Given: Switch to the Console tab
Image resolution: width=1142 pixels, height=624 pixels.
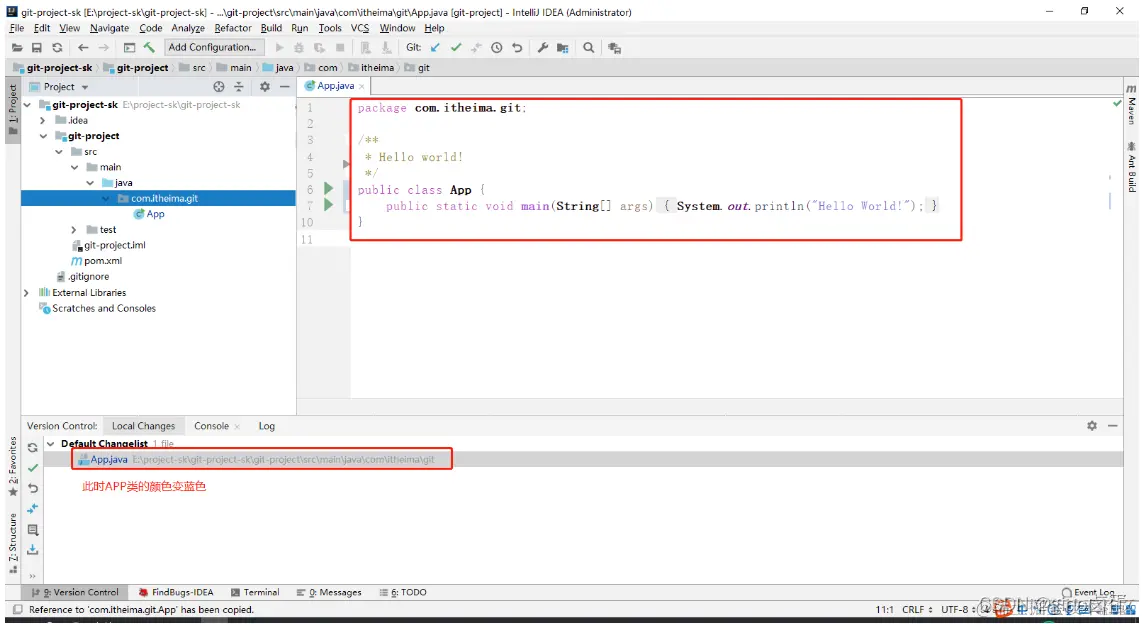Looking at the screenshot, I should (x=211, y=426).
